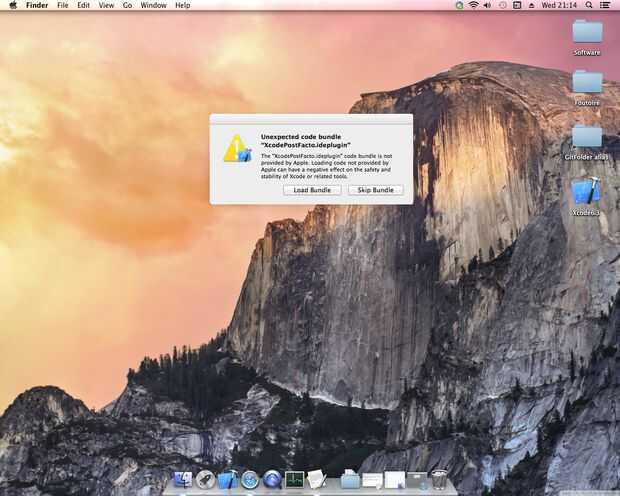Screen dimensions: 620x496
Task: Open the View menu
Action: (106, 5)
